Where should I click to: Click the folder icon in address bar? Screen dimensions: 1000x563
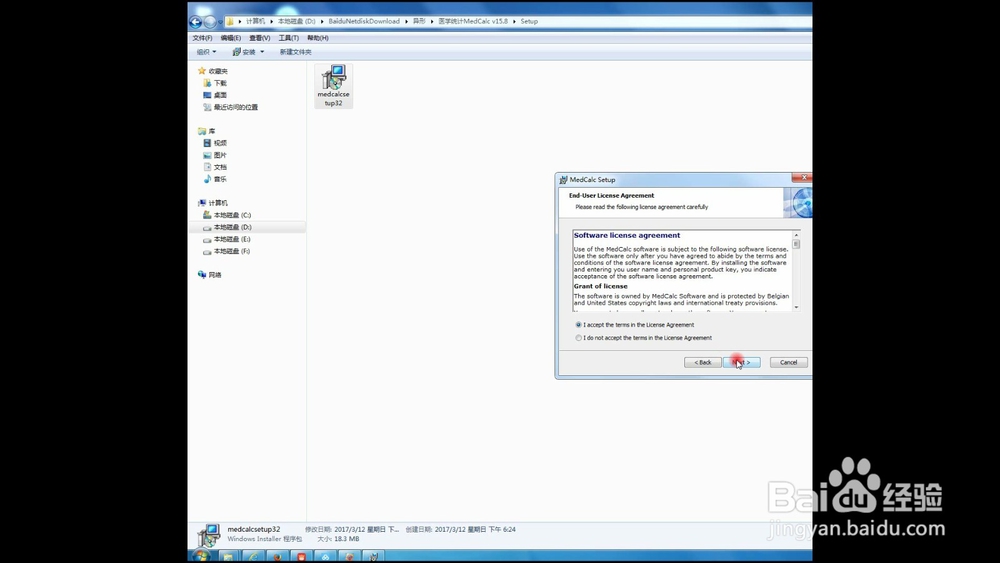230,21
